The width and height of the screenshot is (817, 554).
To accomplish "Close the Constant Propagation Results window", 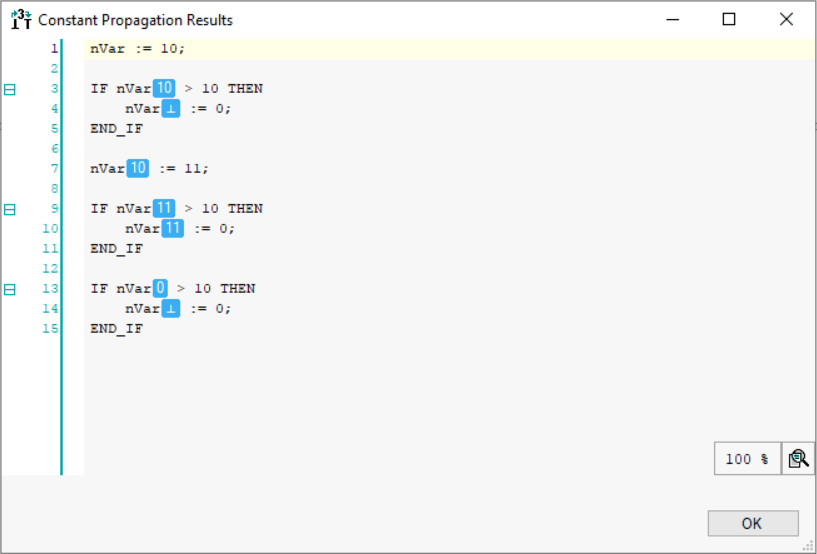I will 786,19.
